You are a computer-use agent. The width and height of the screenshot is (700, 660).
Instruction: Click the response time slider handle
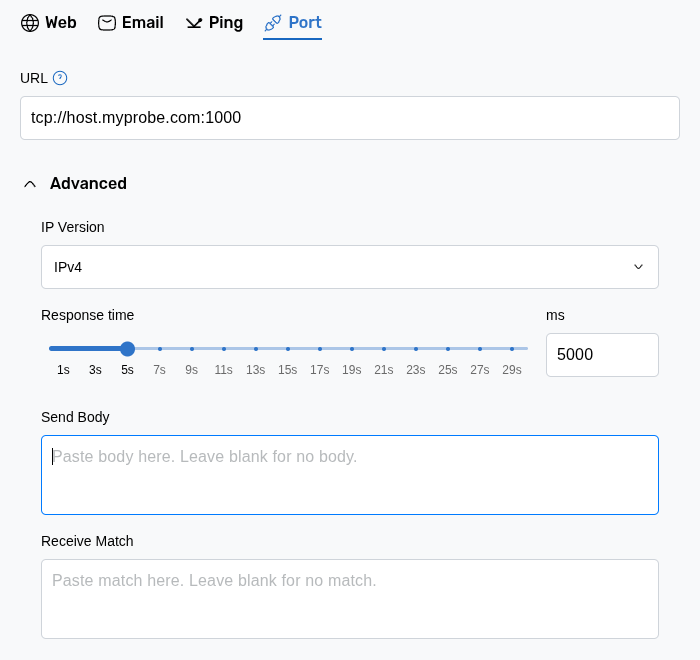pos(127,349)
